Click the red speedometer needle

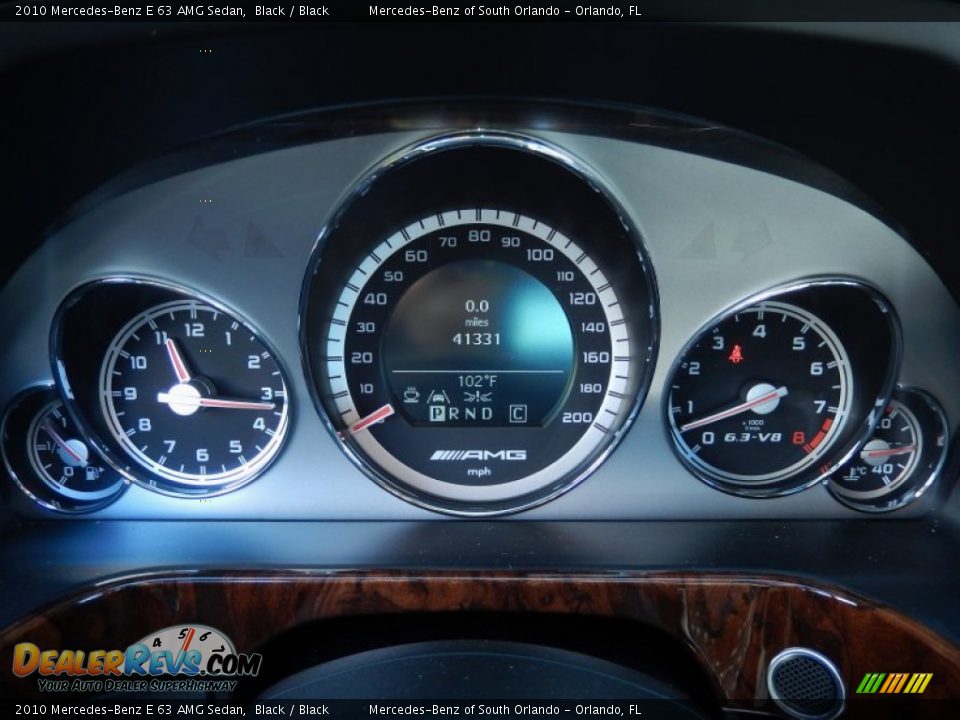[371, 419]
